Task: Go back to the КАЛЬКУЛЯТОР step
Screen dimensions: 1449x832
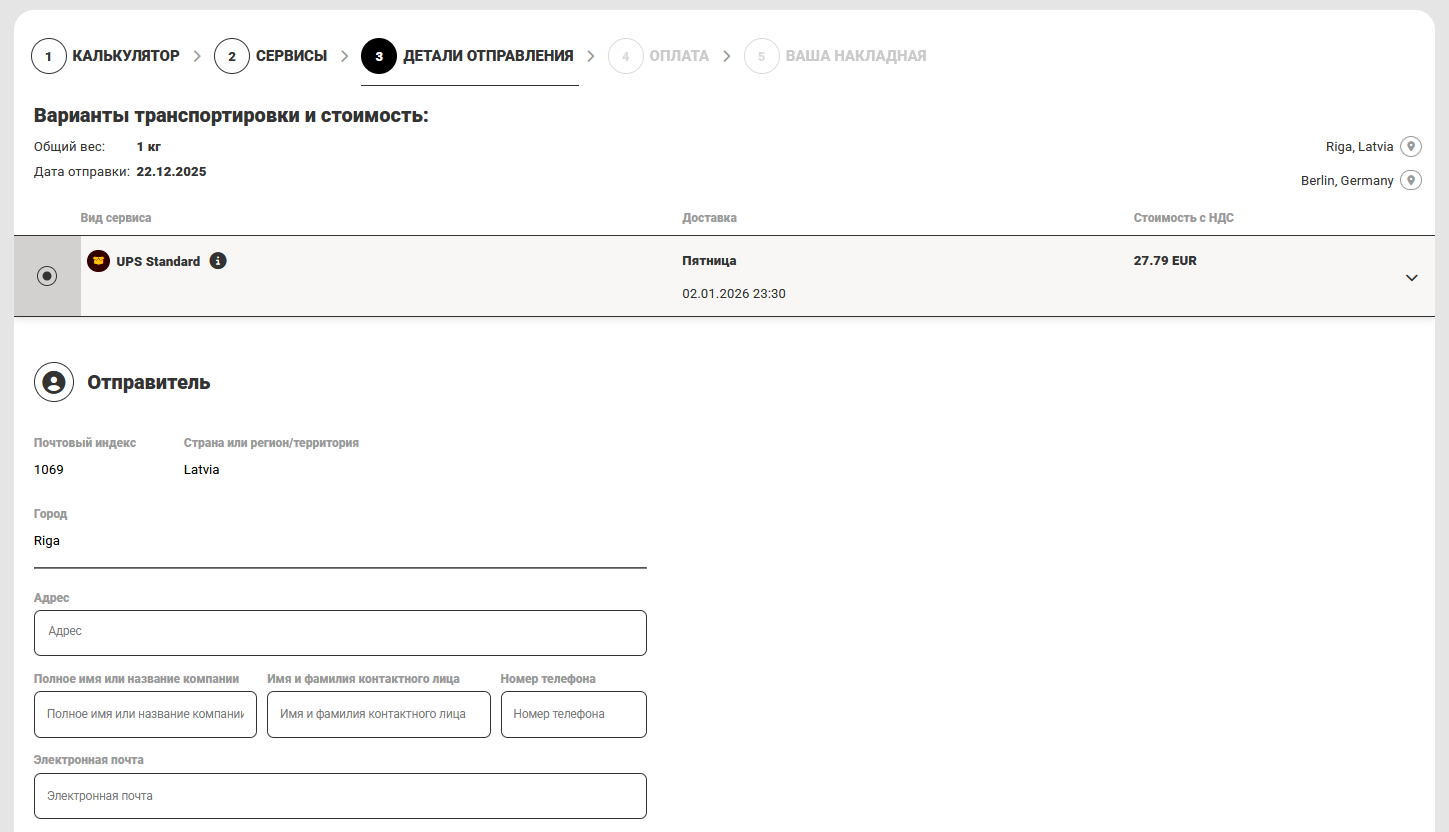Action: [126, 56]
